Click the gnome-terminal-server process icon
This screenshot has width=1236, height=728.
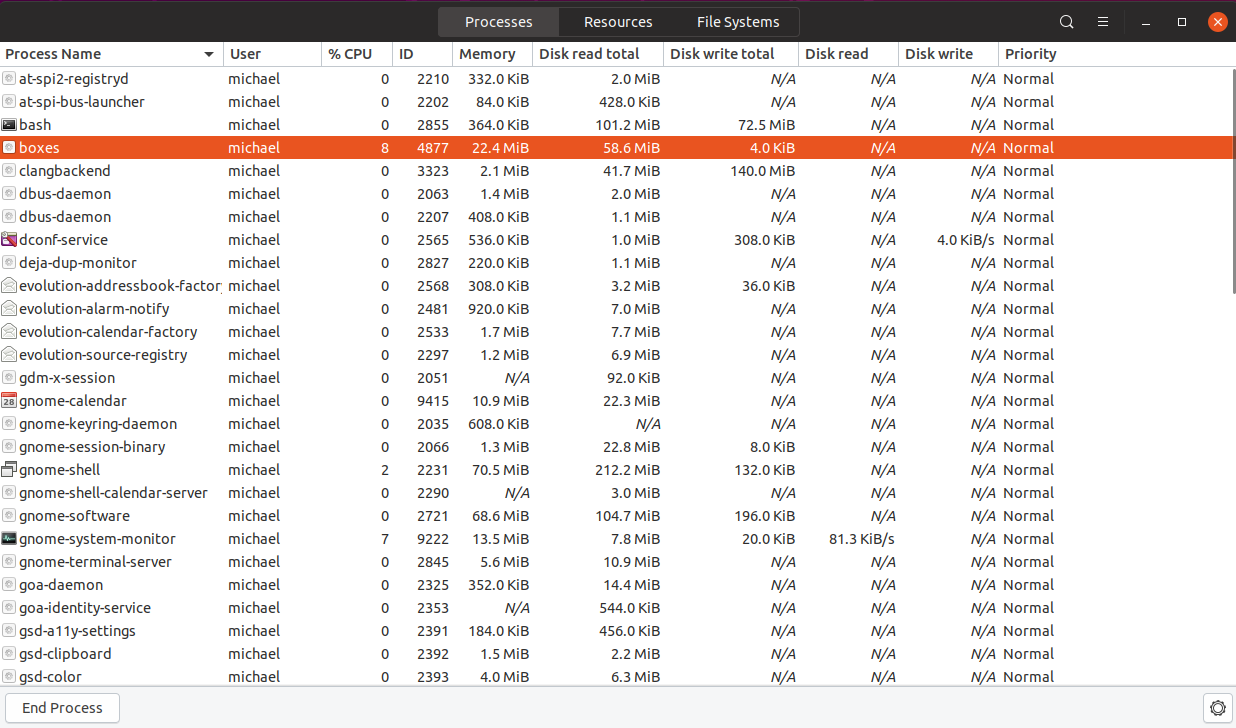coord(9,562)
